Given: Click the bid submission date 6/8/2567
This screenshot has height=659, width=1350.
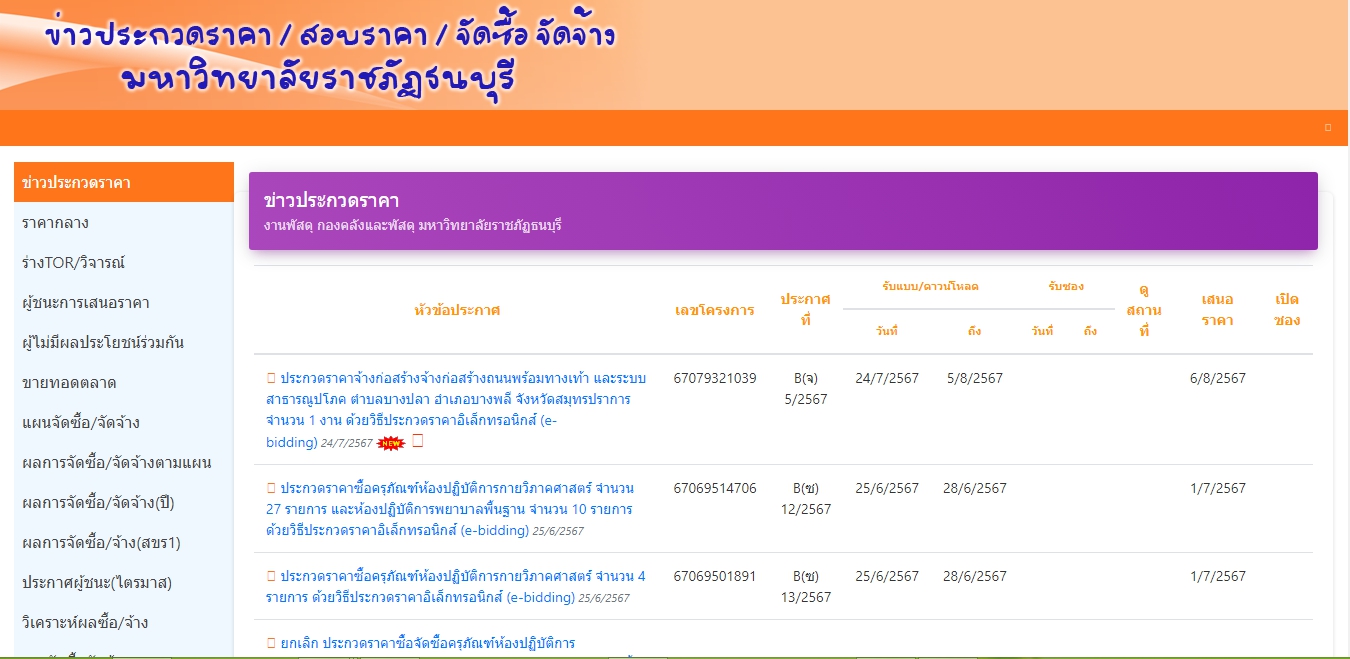Looking at the screenshot, I should tap(1218, 378).
